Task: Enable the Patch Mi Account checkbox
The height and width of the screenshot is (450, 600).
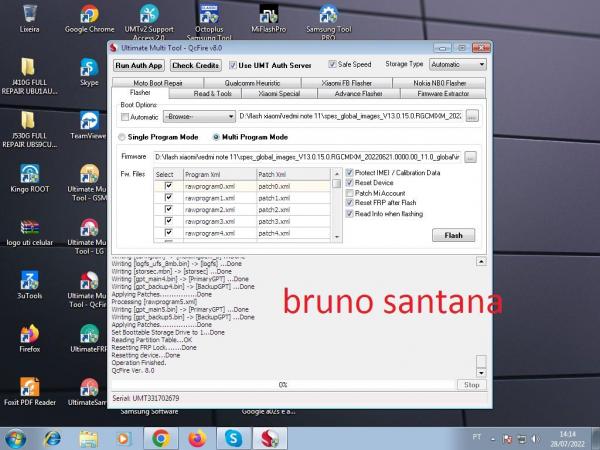Action: point(349,193)
